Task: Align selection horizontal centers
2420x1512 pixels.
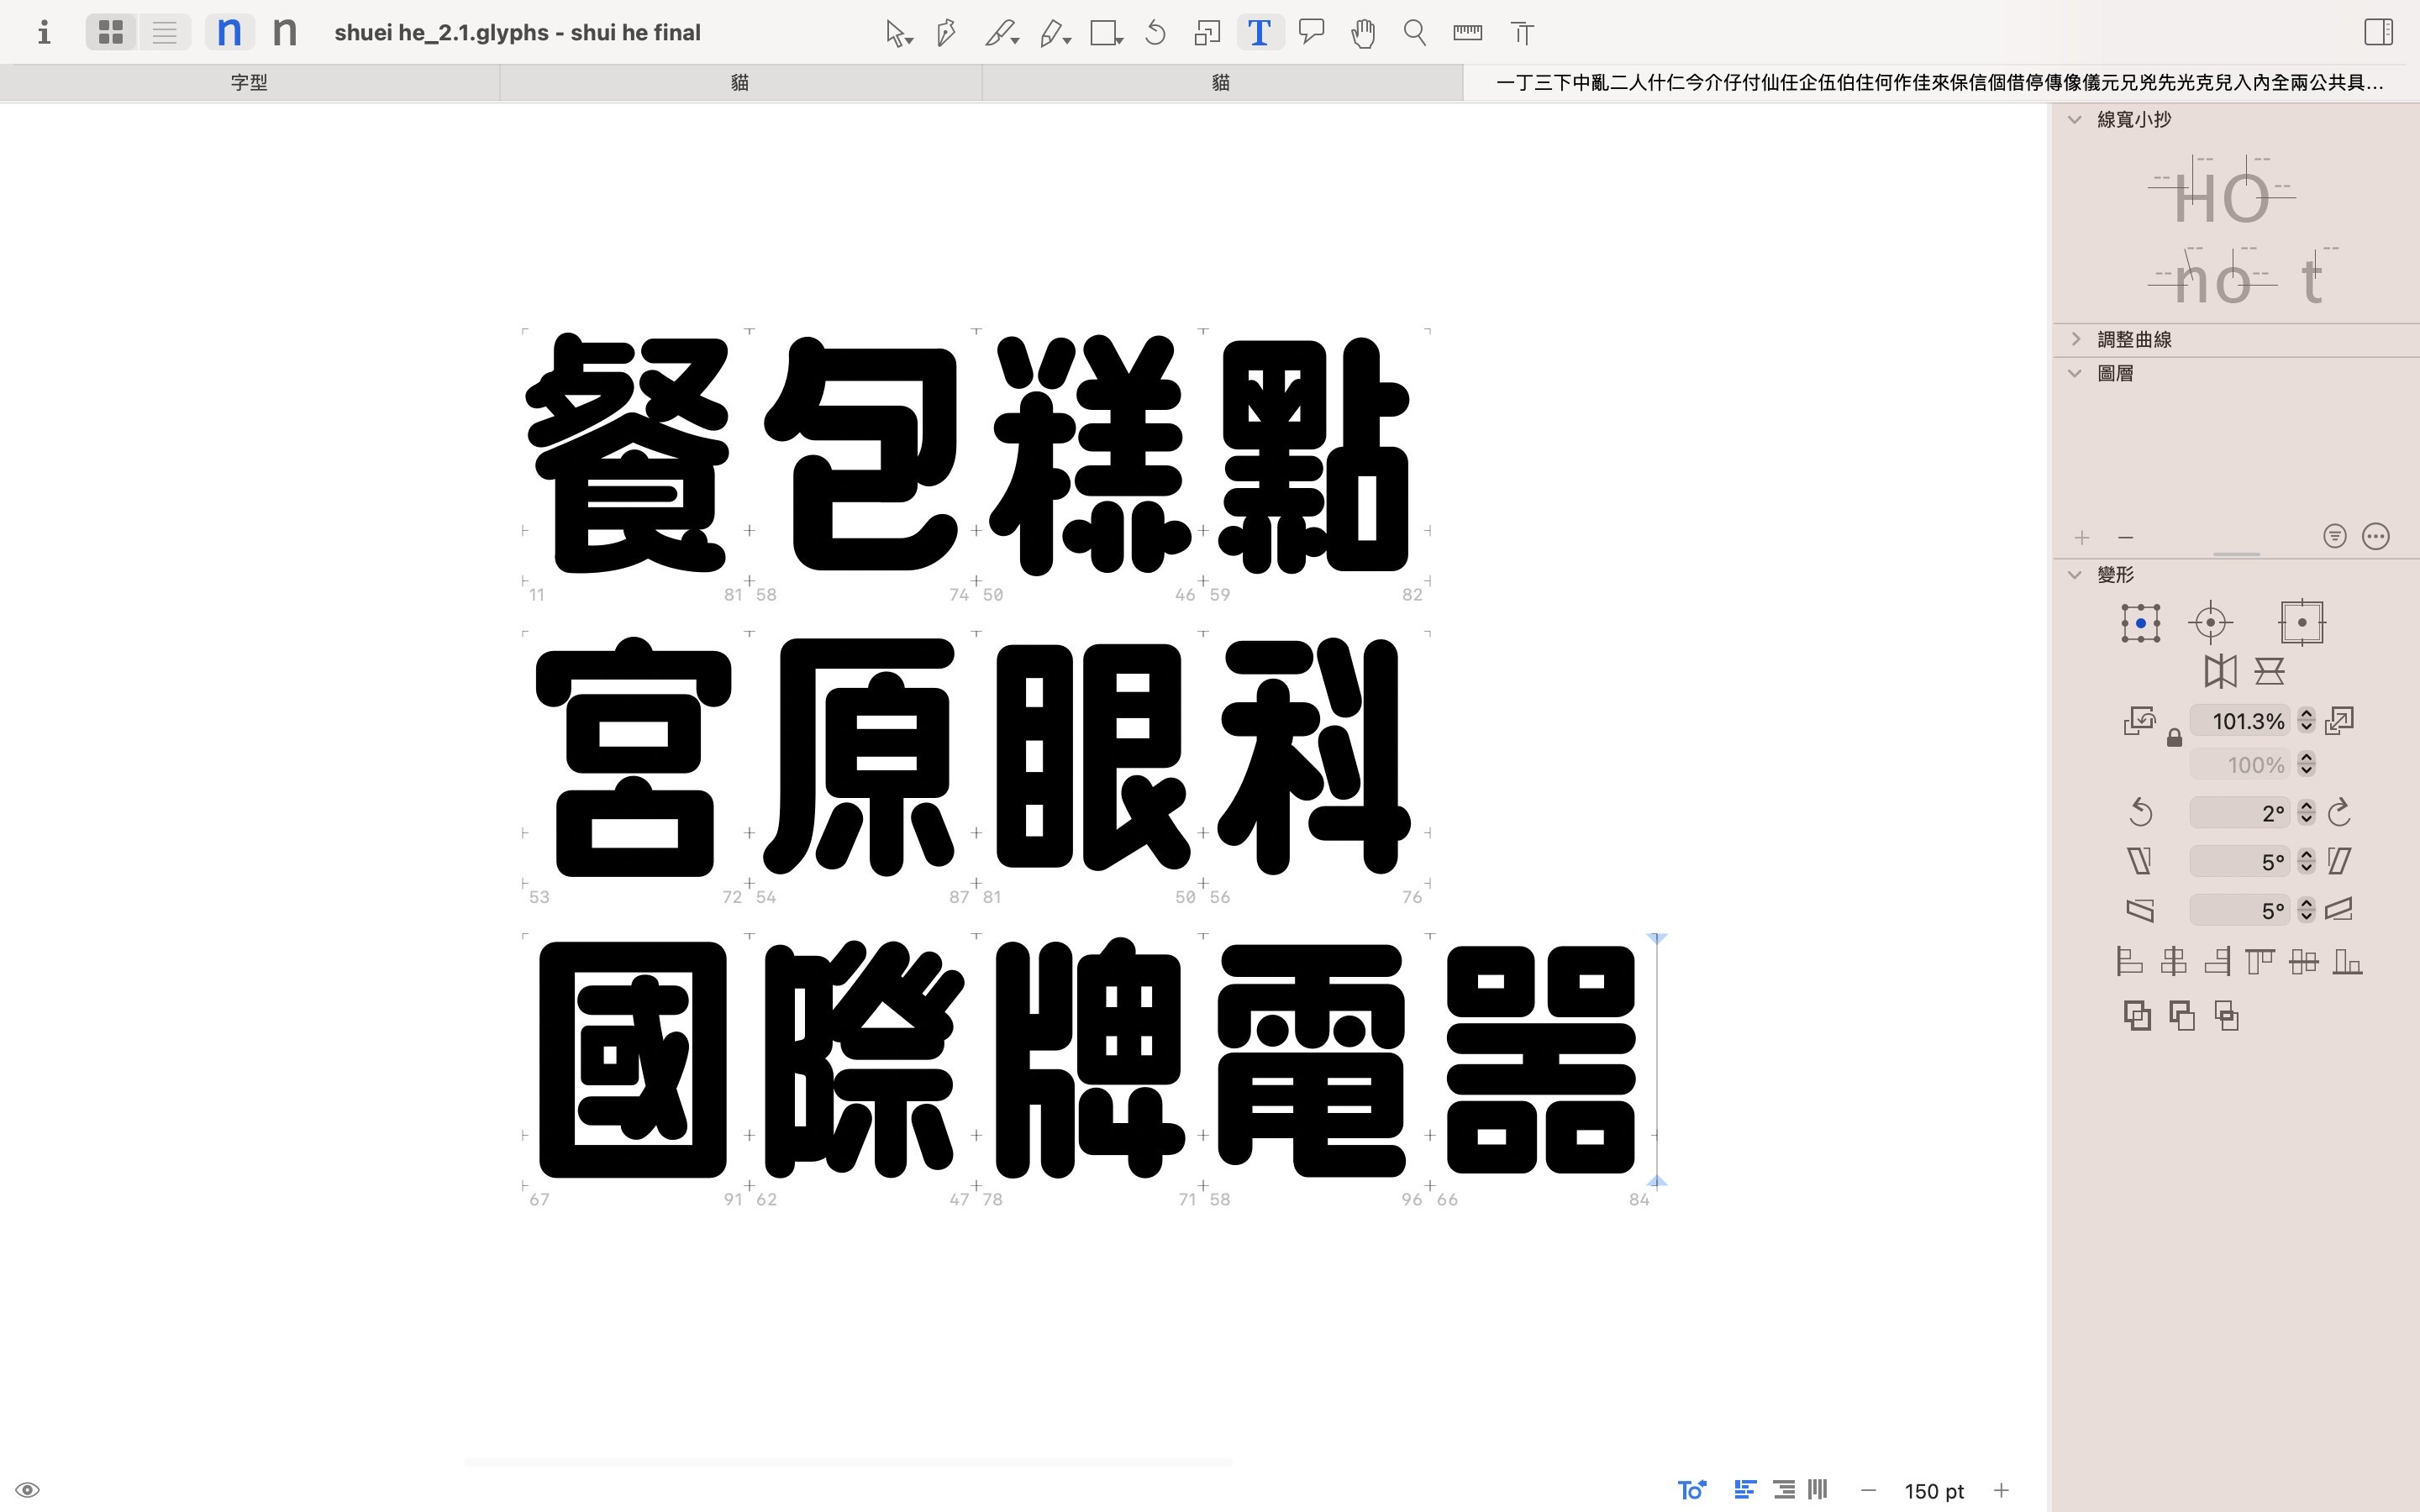Action: 2173,962
